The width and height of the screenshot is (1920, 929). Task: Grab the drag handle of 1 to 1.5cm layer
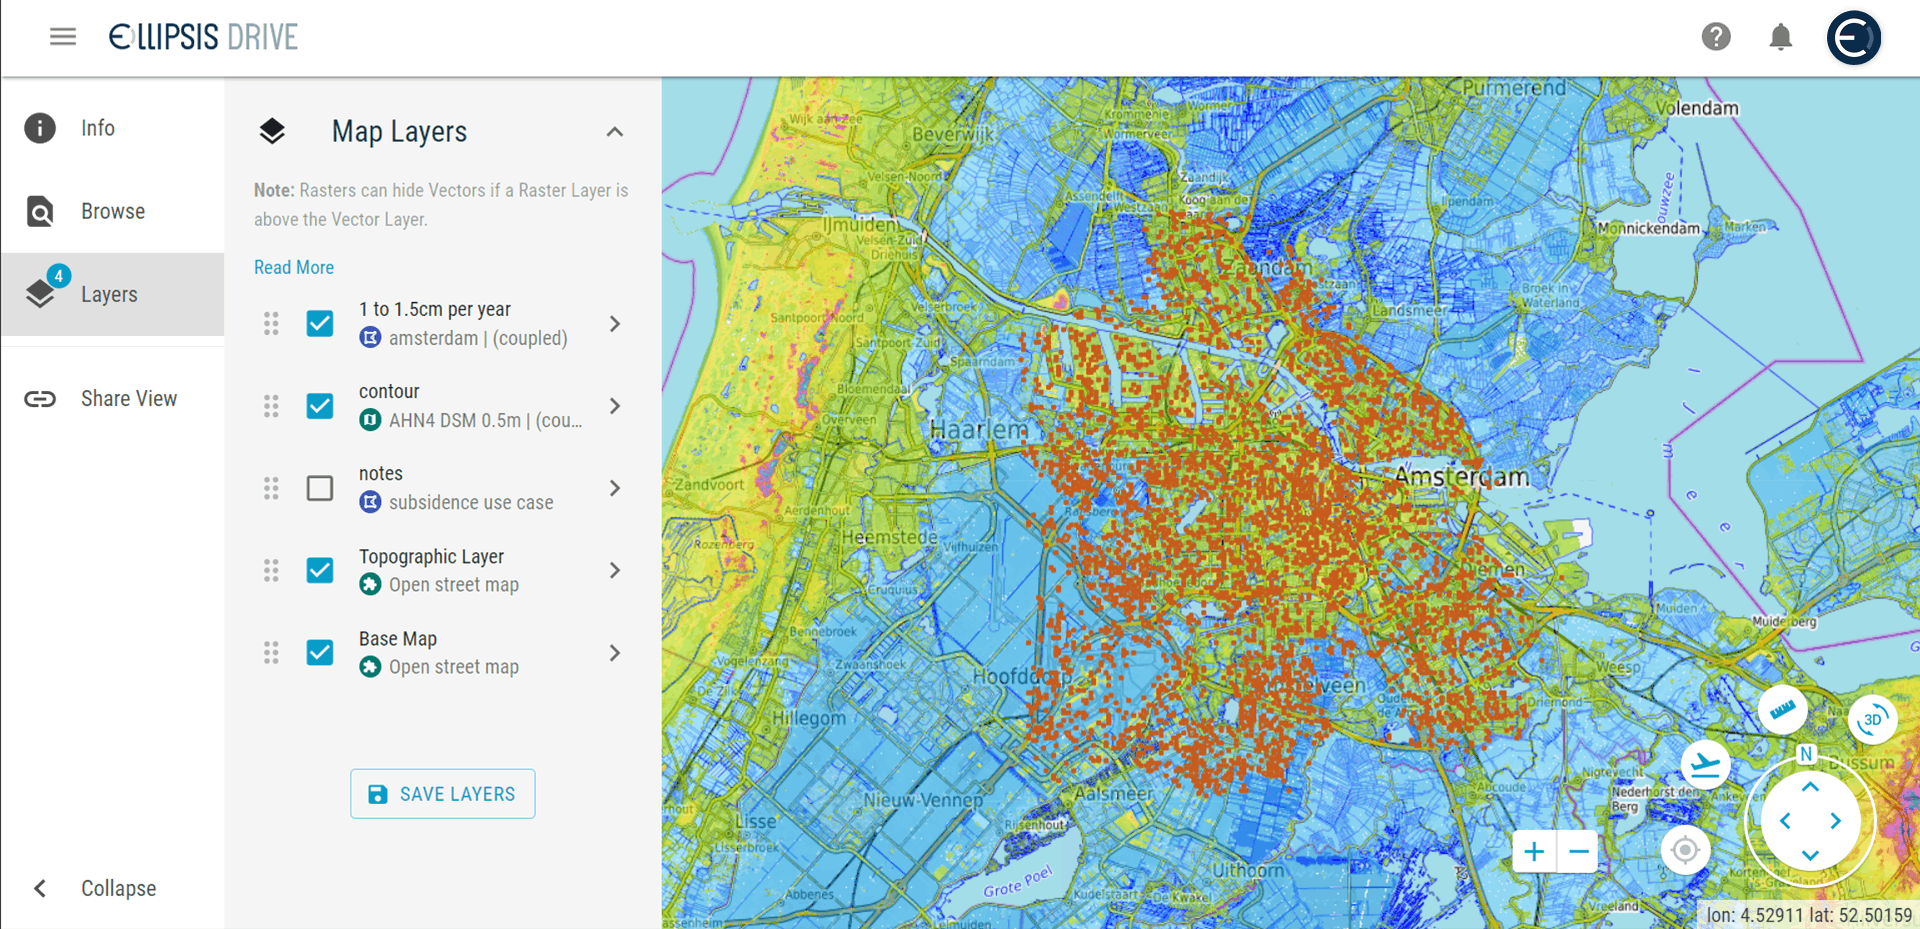coord(271,324)
